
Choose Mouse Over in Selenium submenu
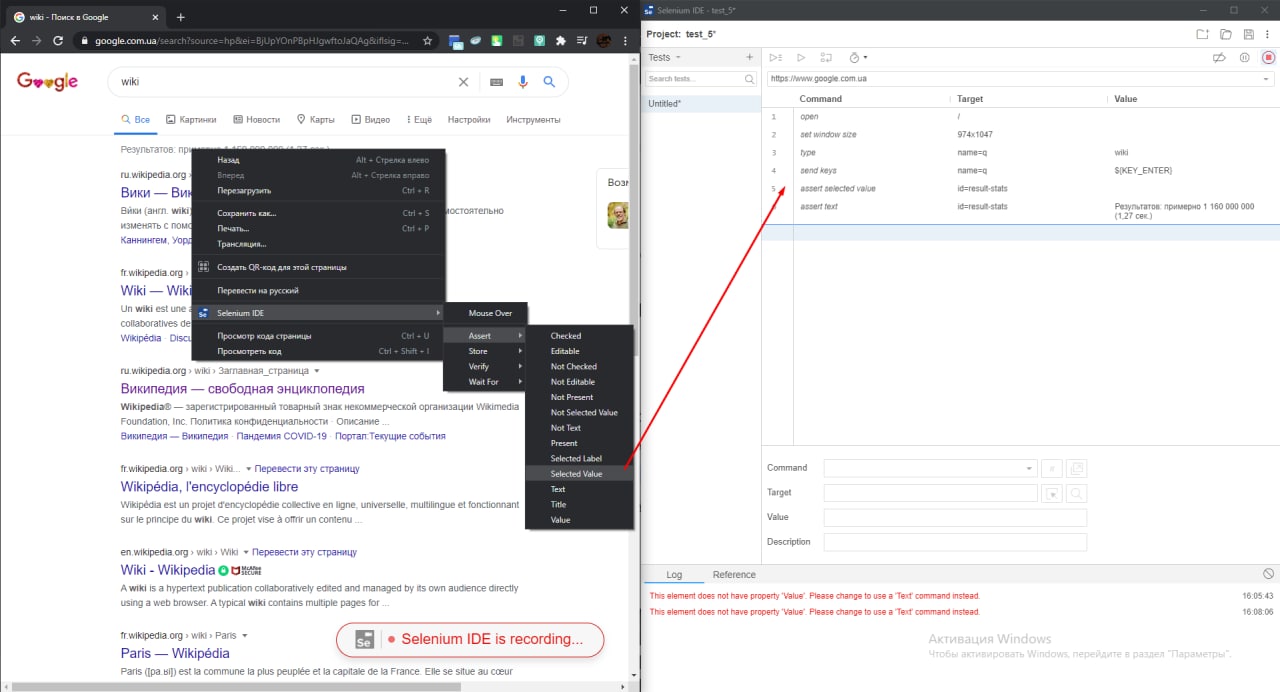click(485, 313)
